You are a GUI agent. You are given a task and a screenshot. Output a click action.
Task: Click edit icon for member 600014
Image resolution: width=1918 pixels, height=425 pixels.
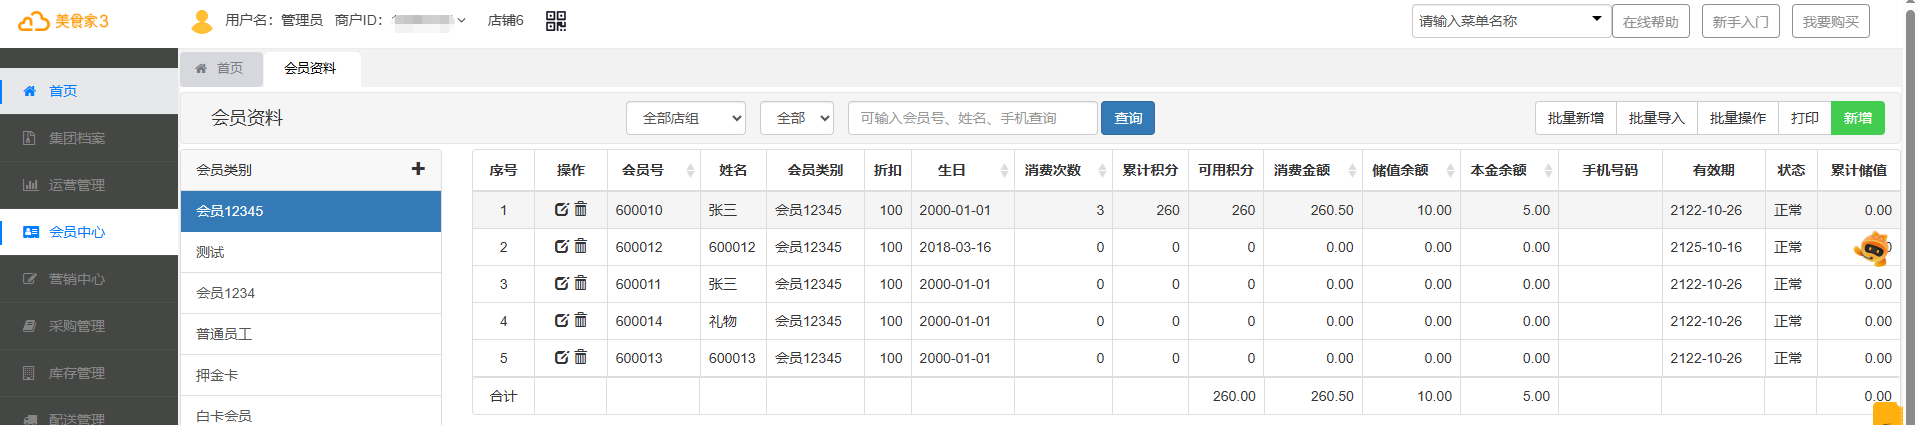[x=561, y=321]
